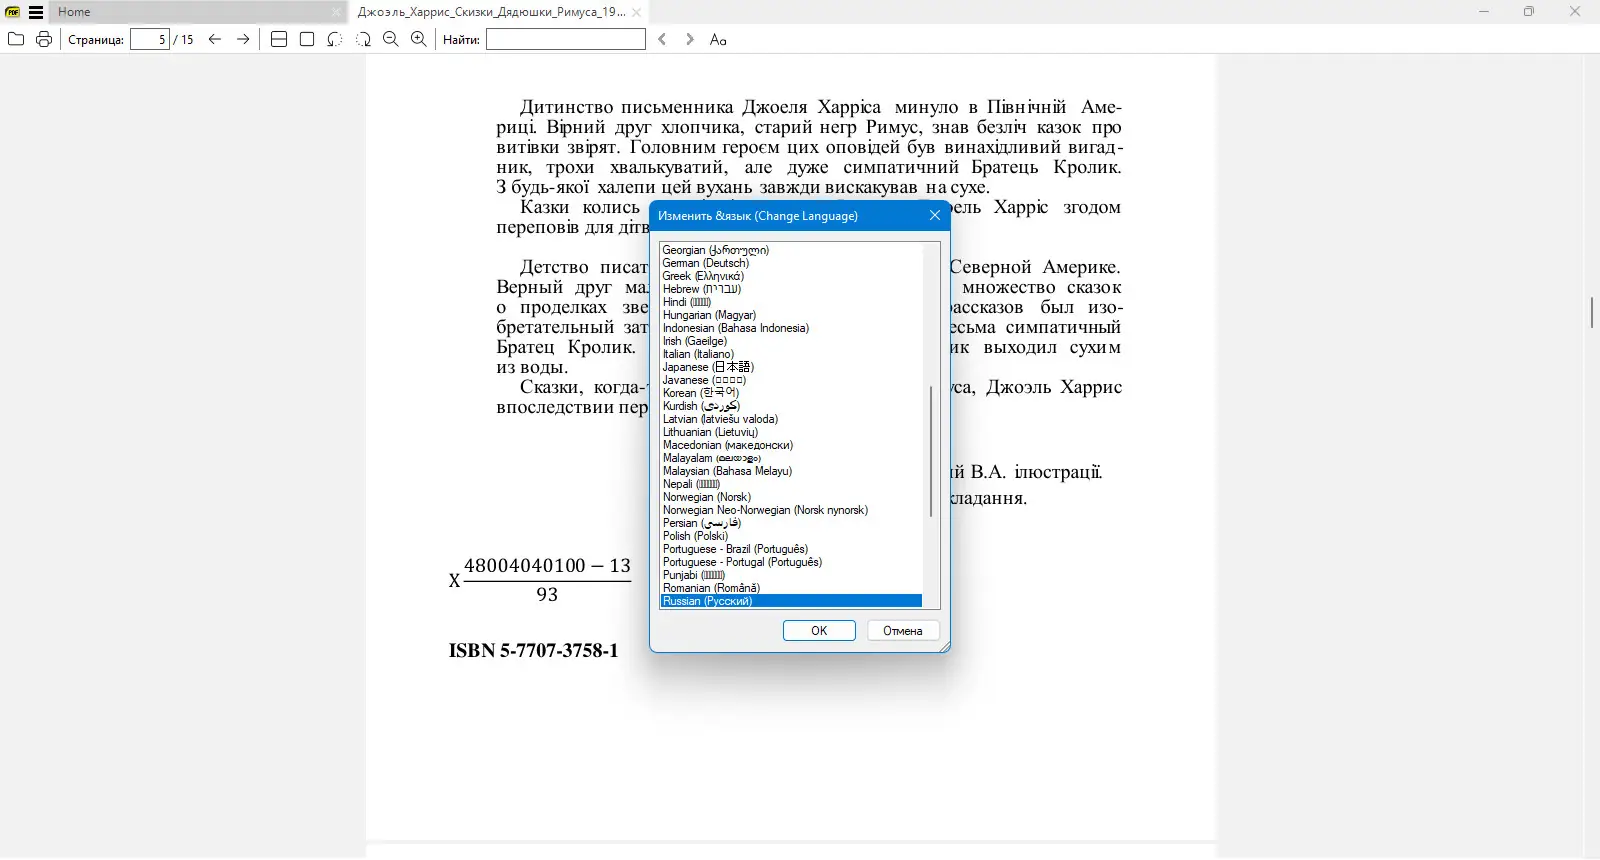Viewport: 1600px width, 860px height.
Task: Pick Irish (Gaeilge) from the list
Action: (x=791, y=341)
